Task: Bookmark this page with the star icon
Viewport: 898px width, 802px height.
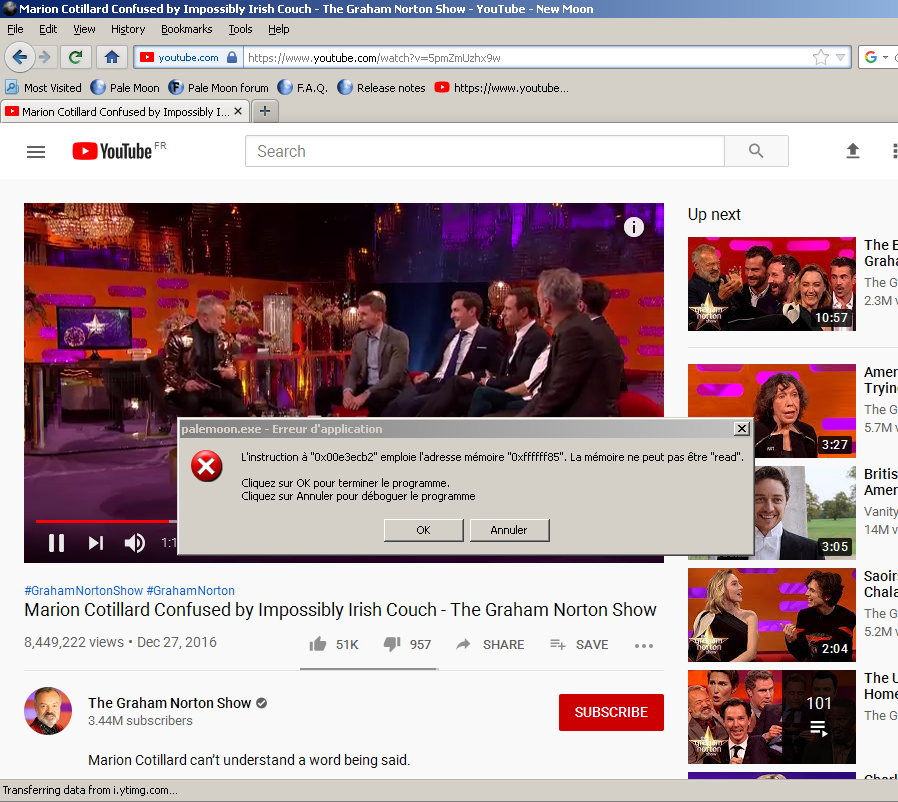Action: [x=821, y=57]
